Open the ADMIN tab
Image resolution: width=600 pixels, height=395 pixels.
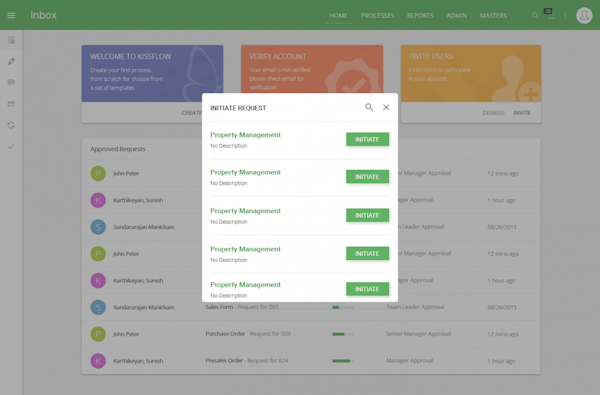tap(457, 16)
